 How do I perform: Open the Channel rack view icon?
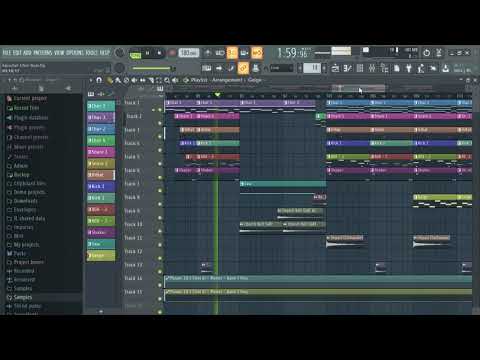click(360, 68)
